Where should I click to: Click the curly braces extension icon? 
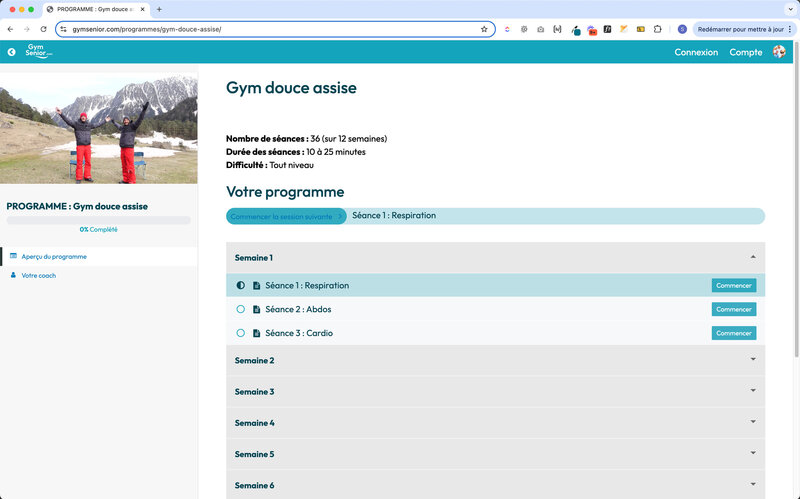point(557,29)
